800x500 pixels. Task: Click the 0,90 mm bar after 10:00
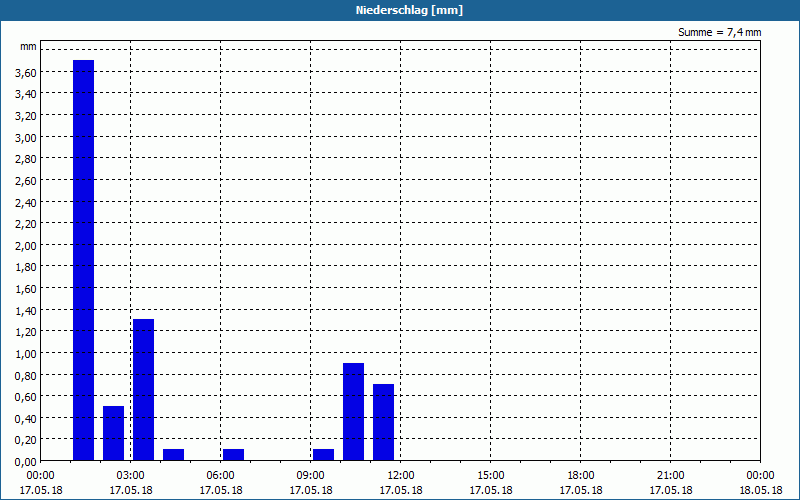click(x=354, y=412)
